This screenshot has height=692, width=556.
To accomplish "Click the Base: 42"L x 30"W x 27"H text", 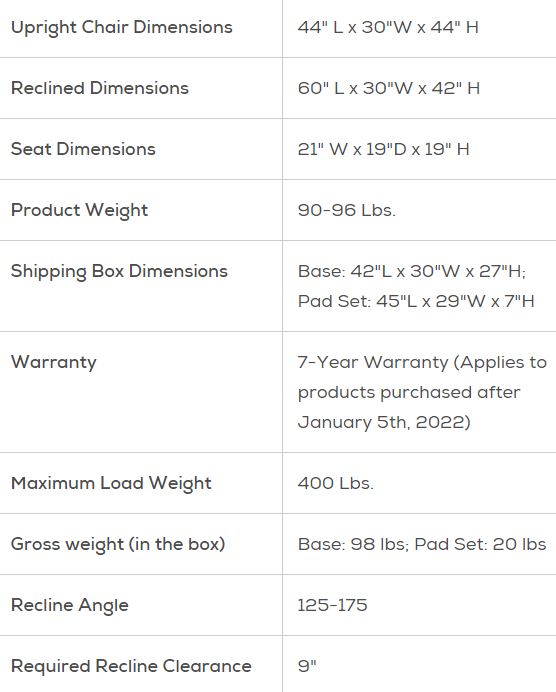I will (412, 271).
